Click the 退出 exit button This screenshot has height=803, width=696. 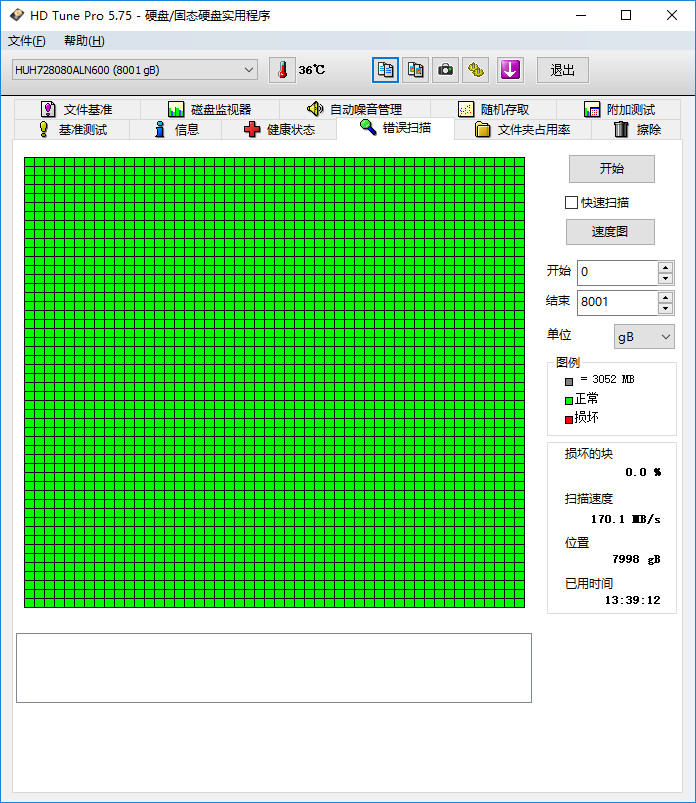tap(562, 70)
